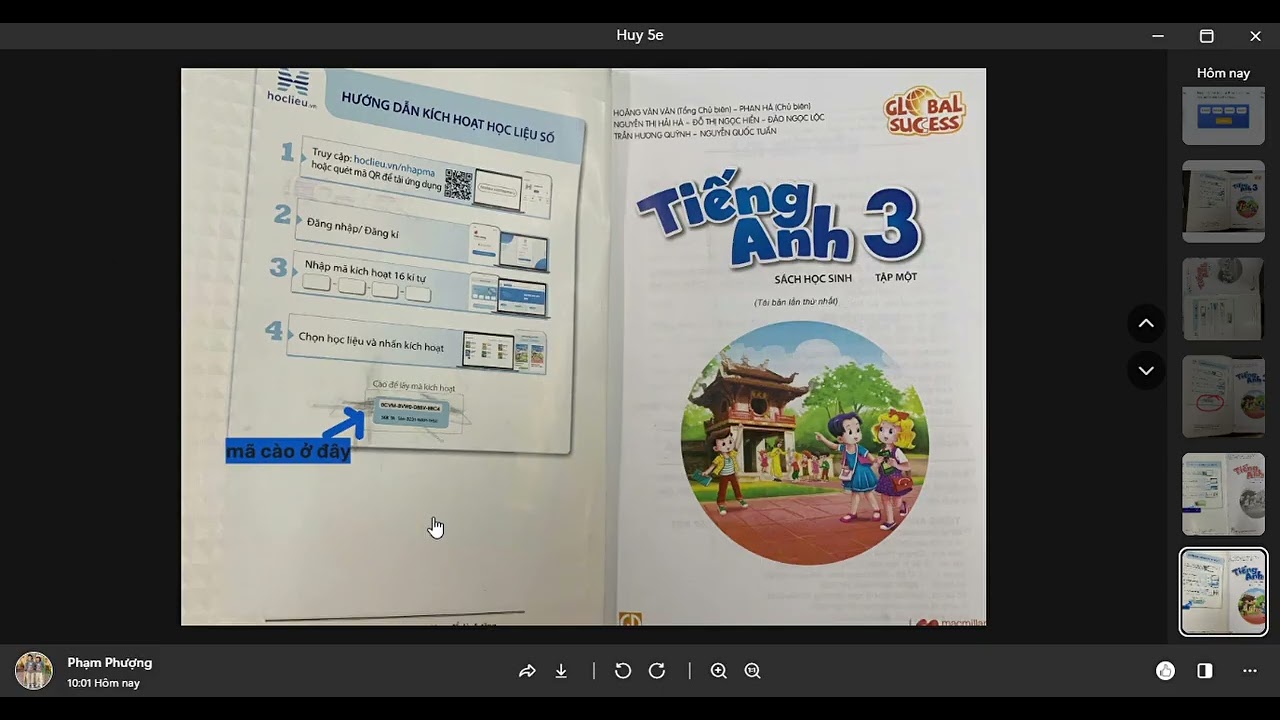Zoom in on the image
1280x720 pixels.
point(719,671)
